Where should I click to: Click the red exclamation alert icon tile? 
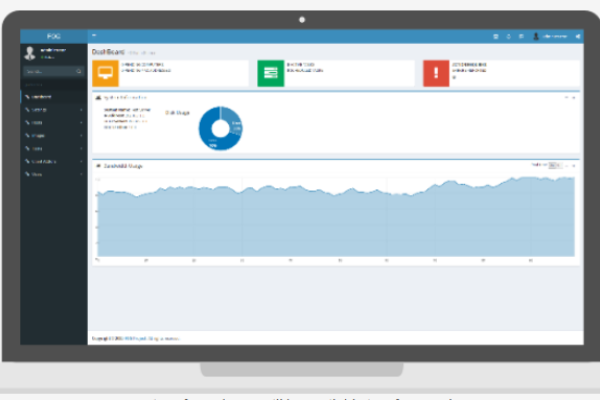[x=435, y=73]
